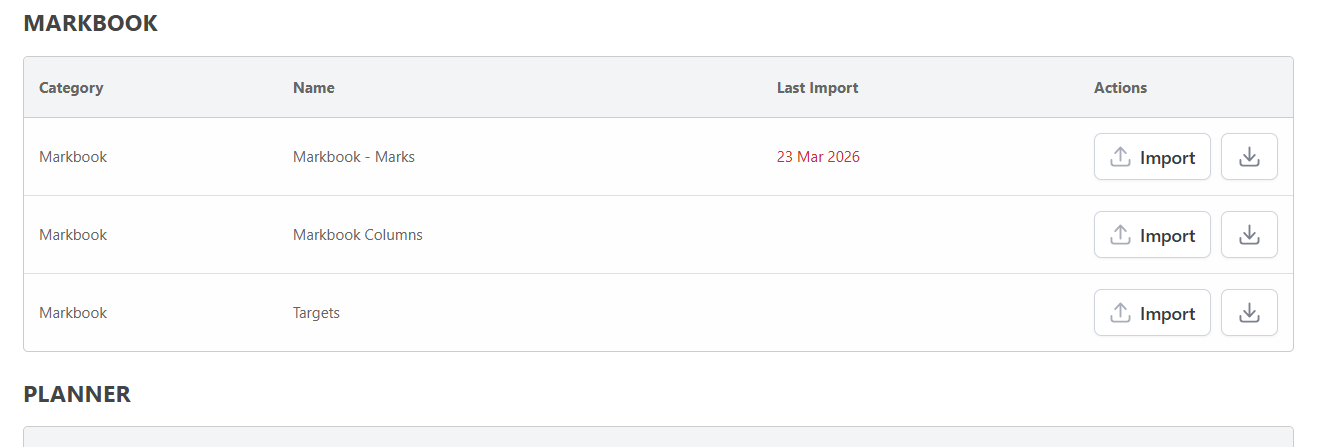Click the Category column header

pyautogui.click(x=71, y=88)
